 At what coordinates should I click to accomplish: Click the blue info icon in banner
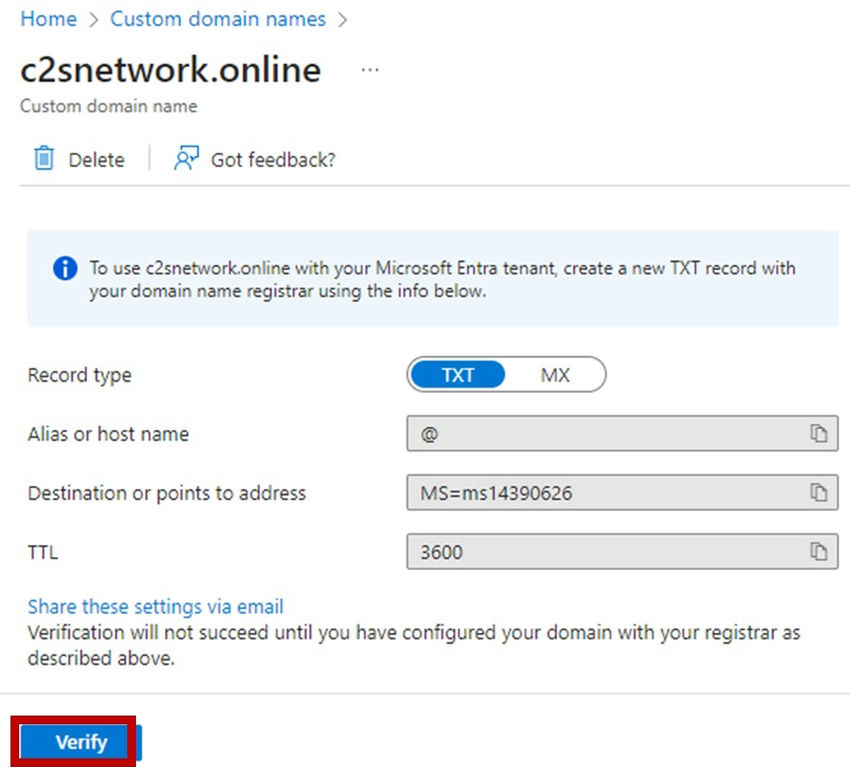(65, 269)
